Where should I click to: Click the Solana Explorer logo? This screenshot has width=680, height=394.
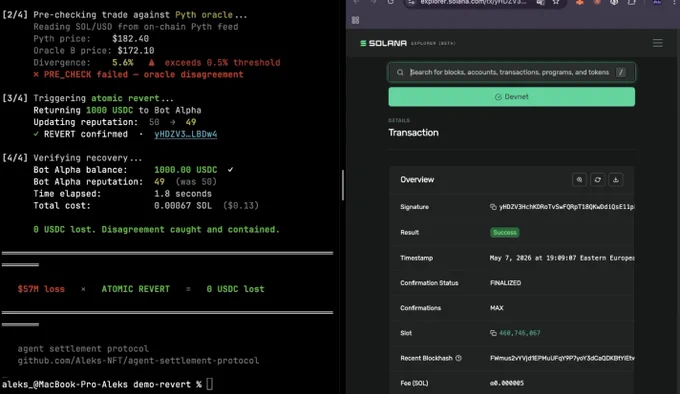click(383, 43)
